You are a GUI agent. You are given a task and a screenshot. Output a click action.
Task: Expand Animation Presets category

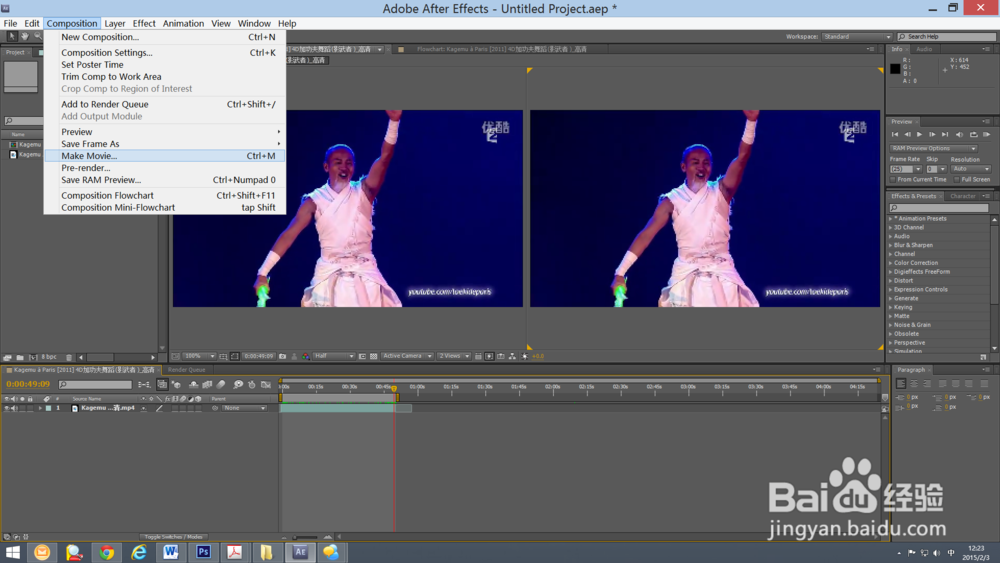coord(891,219)
